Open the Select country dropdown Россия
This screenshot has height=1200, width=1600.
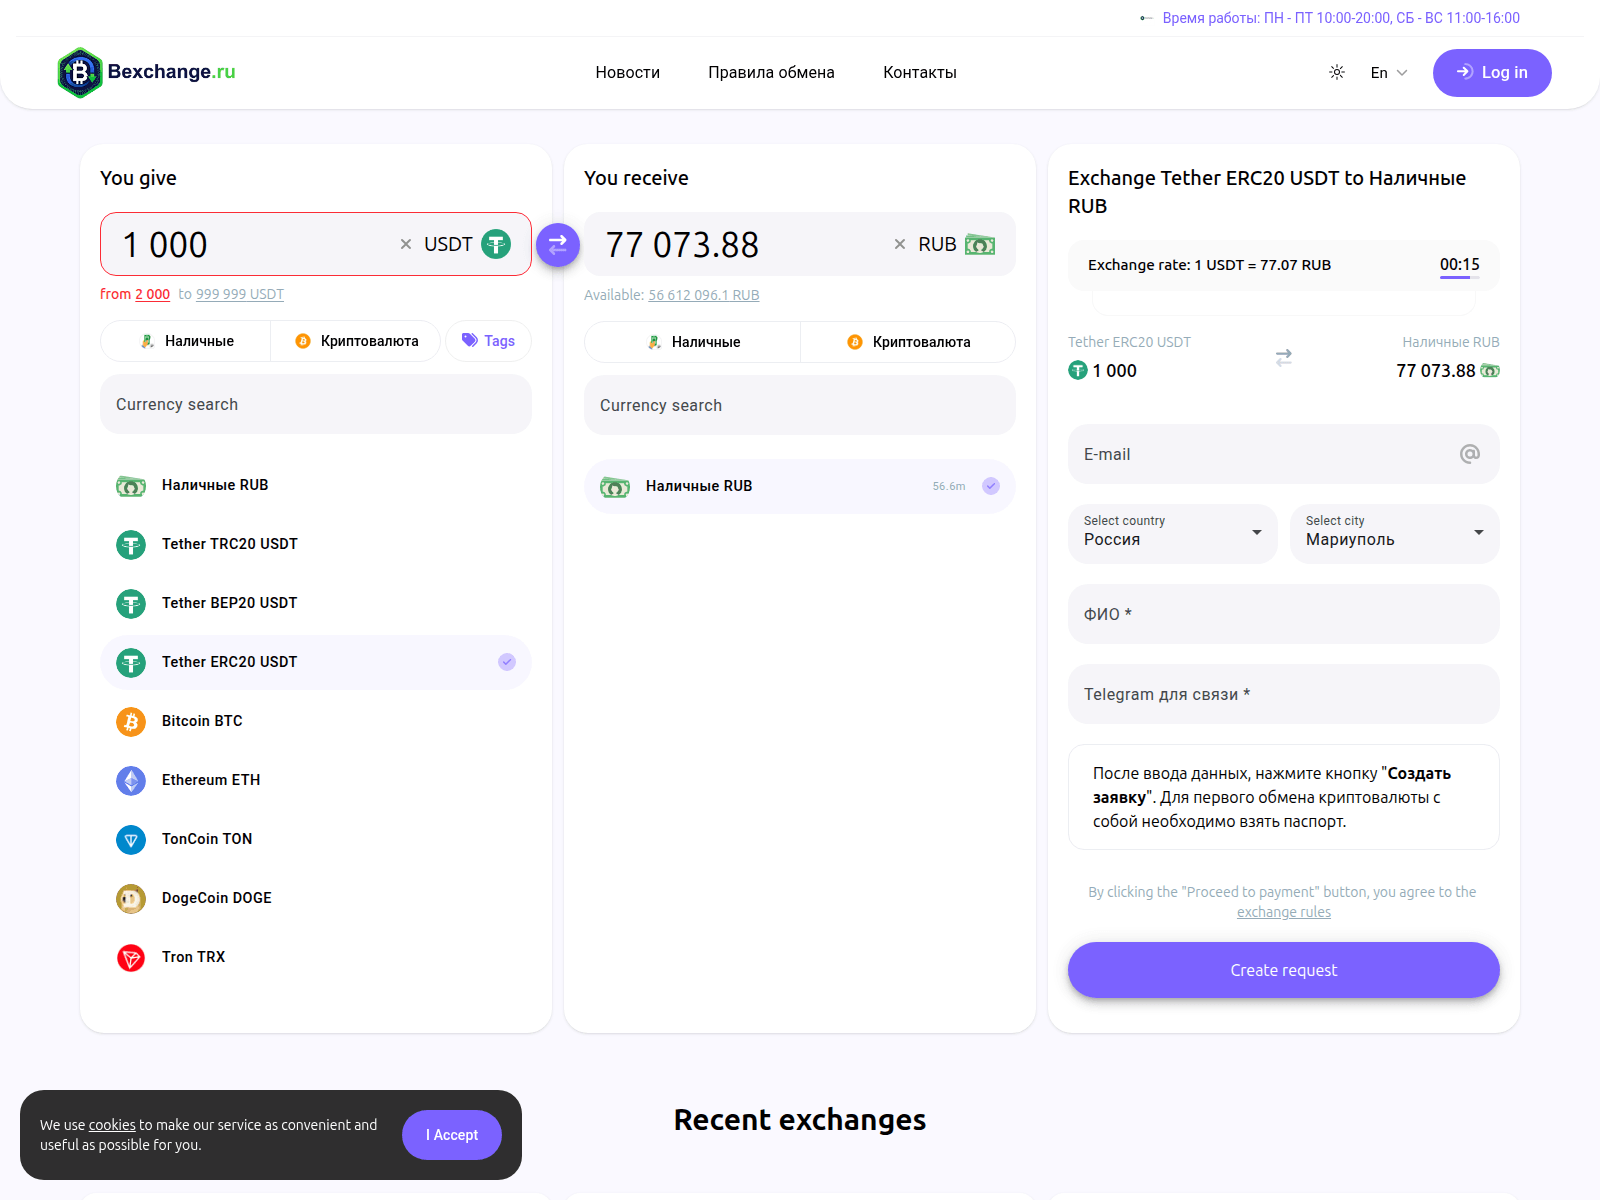1173,533
